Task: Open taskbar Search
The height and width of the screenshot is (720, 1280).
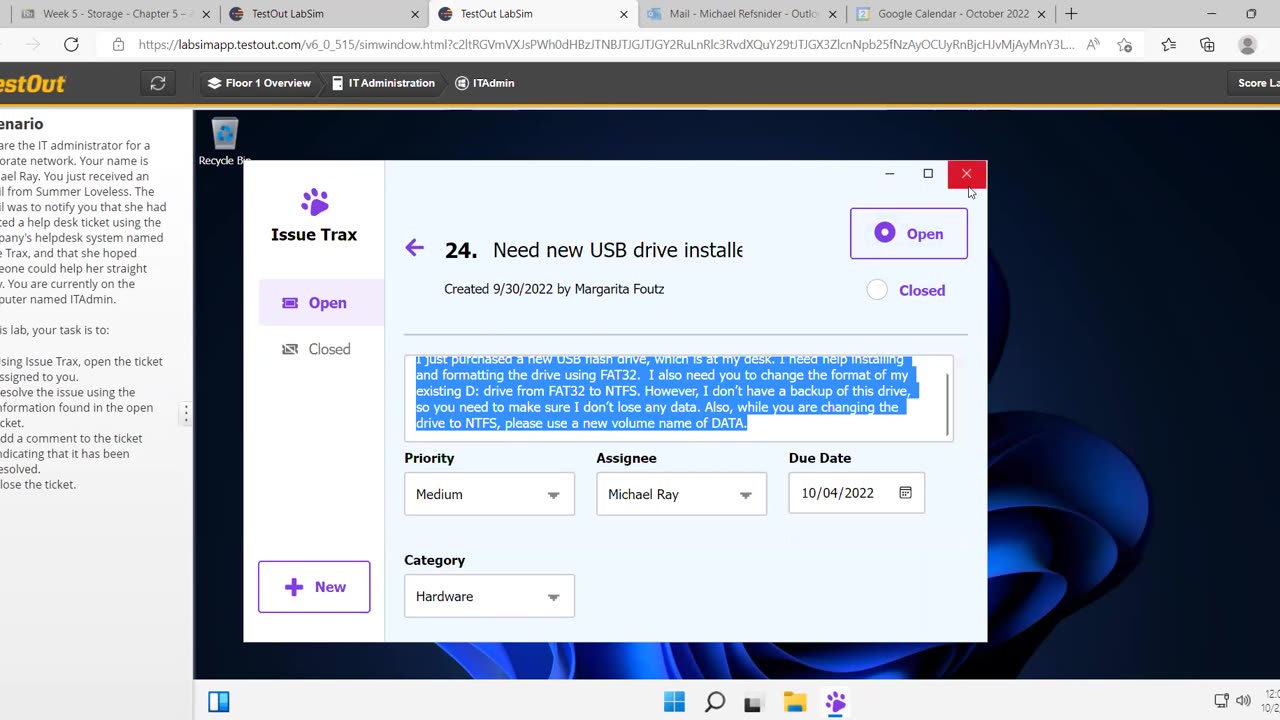Action: pyautogui.click(x=714, y=702)
